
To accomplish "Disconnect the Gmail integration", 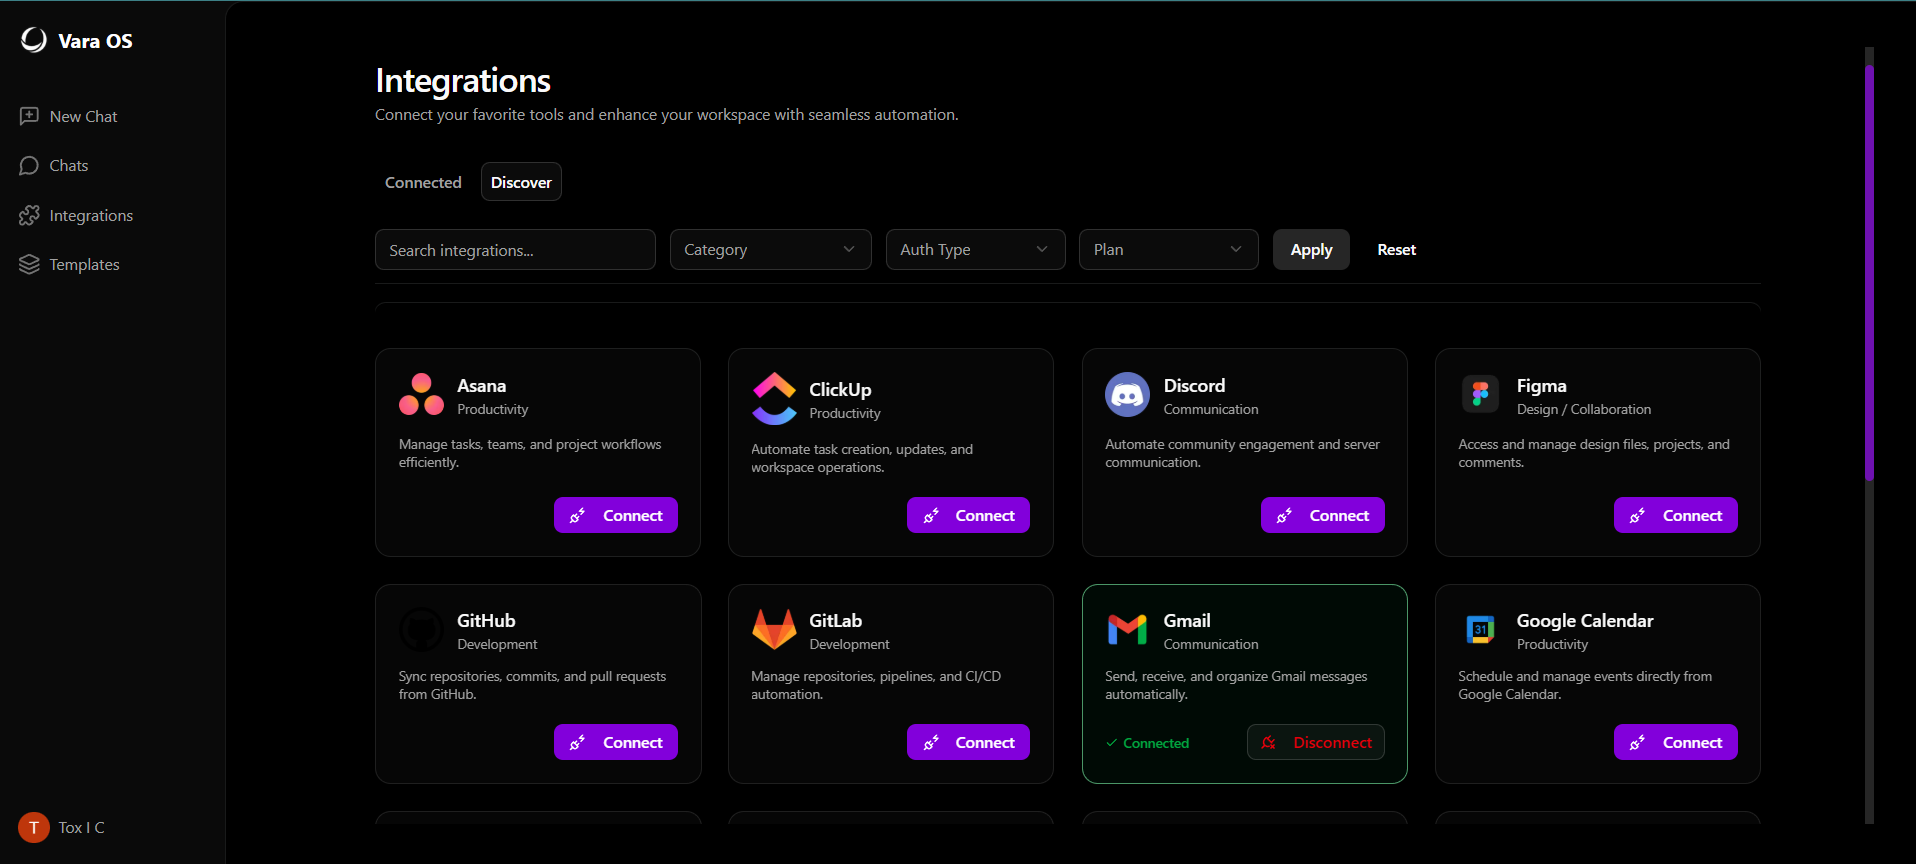I will pyautogui.click(x=1315, y=742).
